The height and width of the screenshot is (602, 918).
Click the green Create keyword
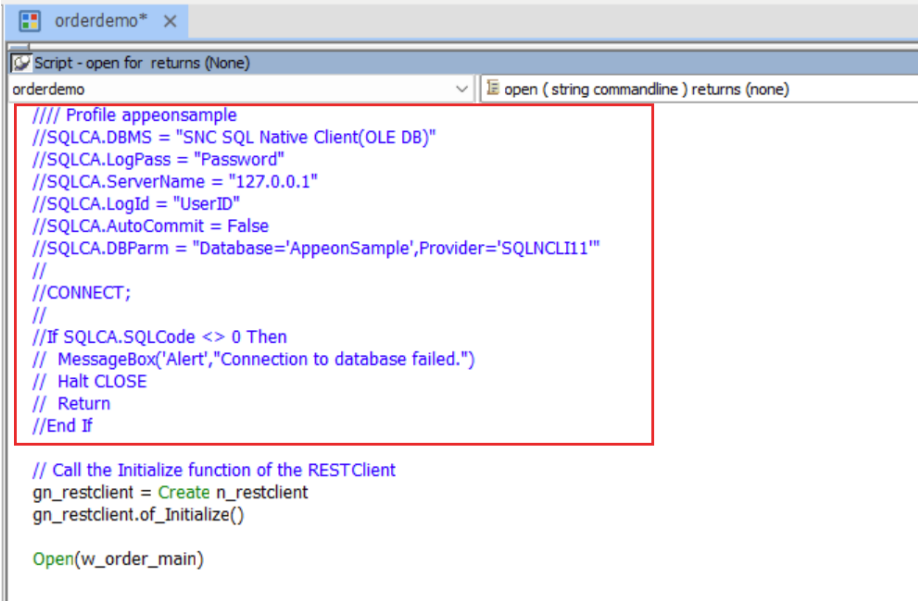[x=183, y=492]
